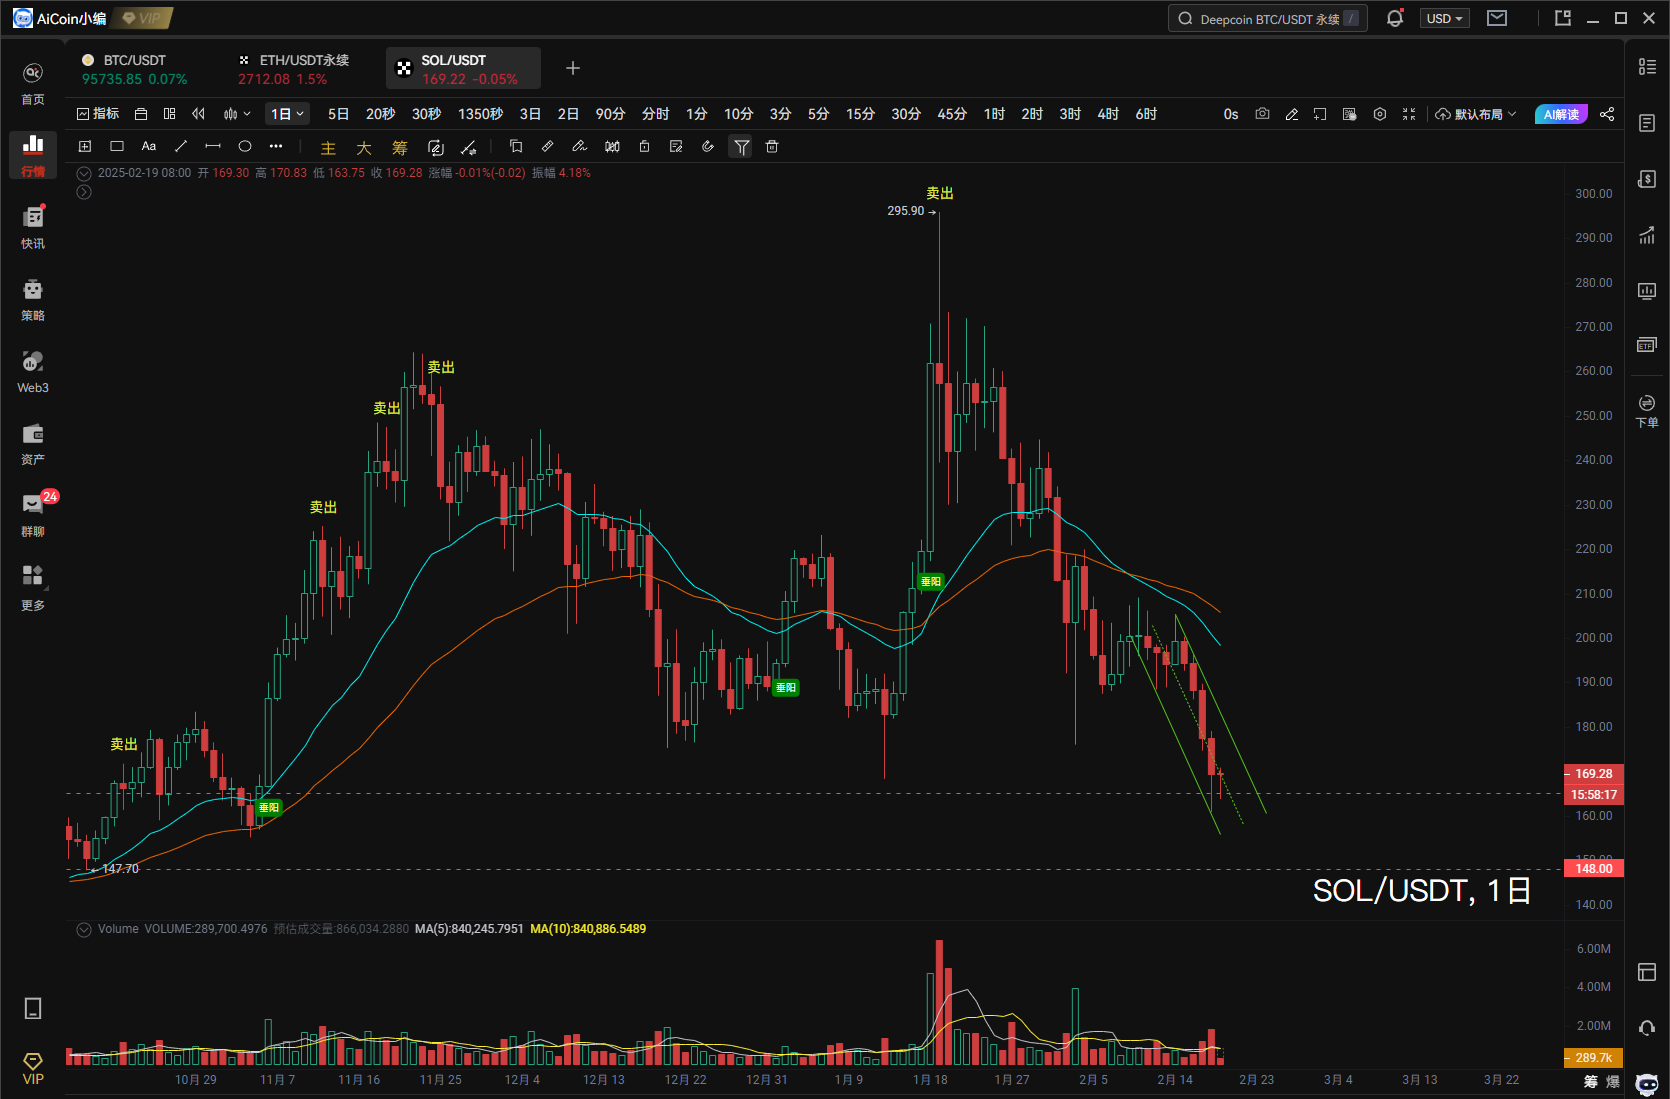The height and width of the screenshot is (1099, 1670).
Task: Open the 1日 timeframe dropdown
Action: click(287, 114)
